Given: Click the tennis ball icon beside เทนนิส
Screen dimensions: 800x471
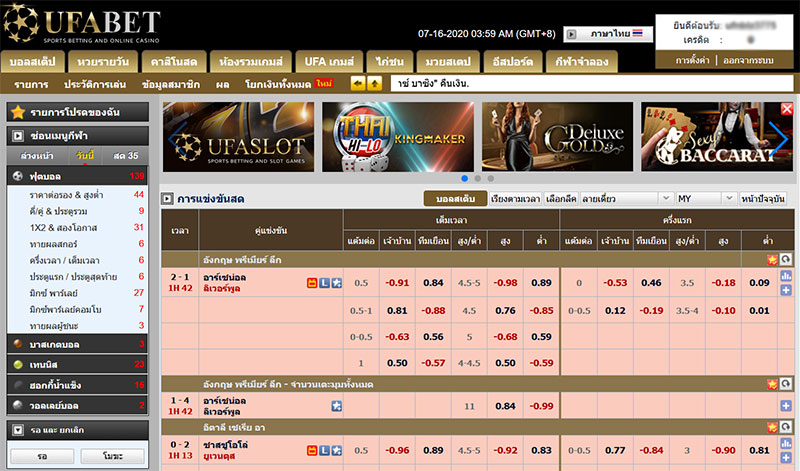Looking at the screenshot, I should [18, 364].
